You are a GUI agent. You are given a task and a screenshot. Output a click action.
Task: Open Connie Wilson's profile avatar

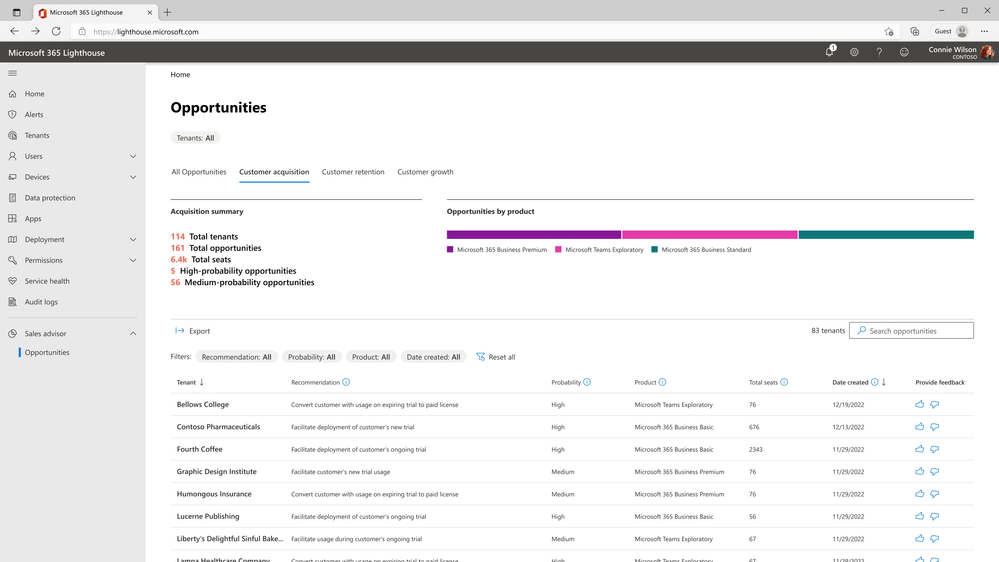pos(987,52)
